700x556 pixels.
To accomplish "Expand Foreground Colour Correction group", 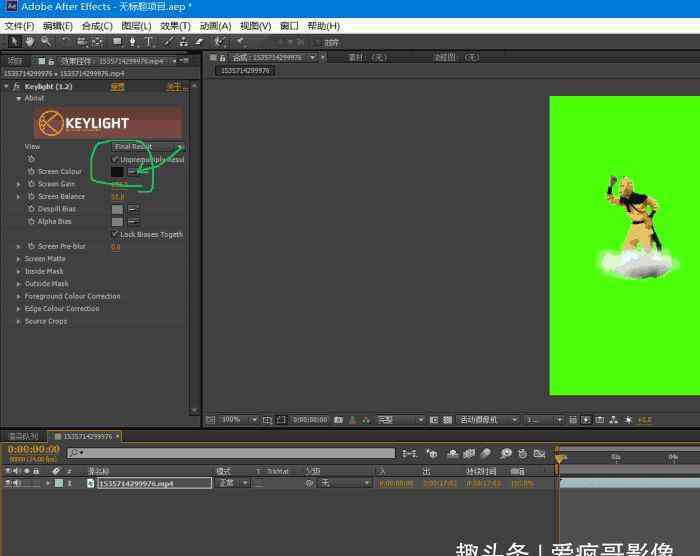I will 18,297.
